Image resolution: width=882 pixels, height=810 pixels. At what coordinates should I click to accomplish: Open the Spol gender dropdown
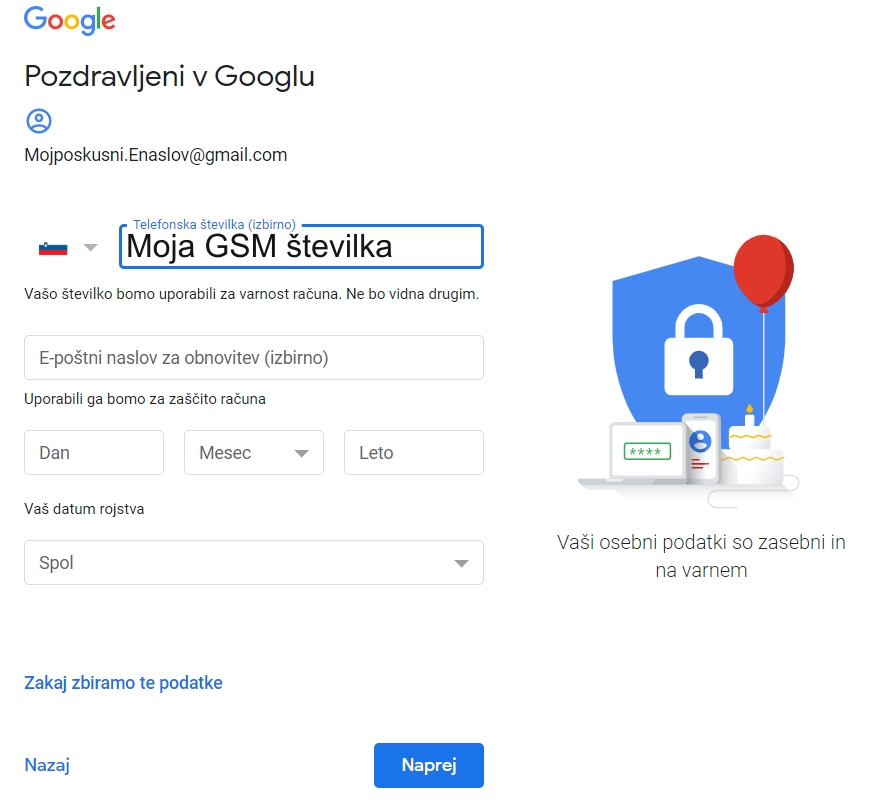coord(254,563)
